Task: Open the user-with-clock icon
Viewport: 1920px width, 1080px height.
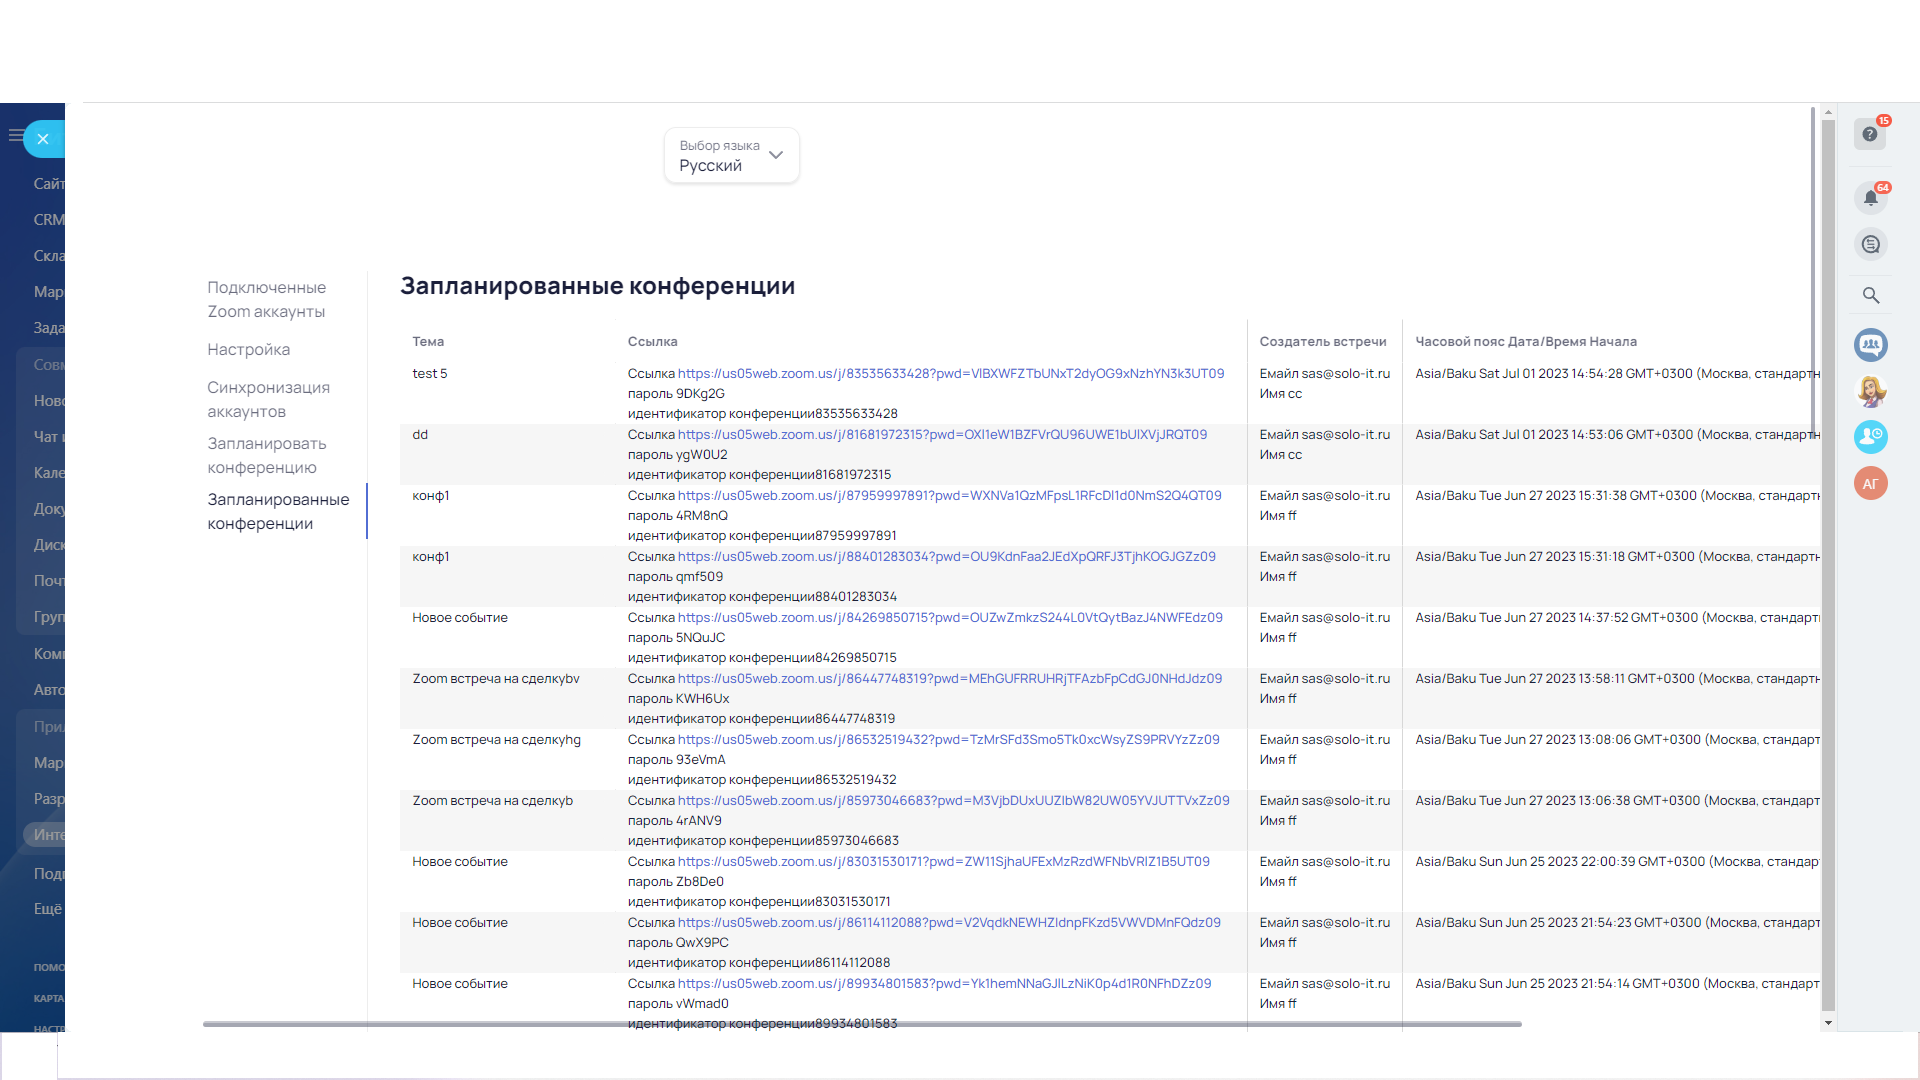Action: pyautogui.click(x=1870, y=437)
